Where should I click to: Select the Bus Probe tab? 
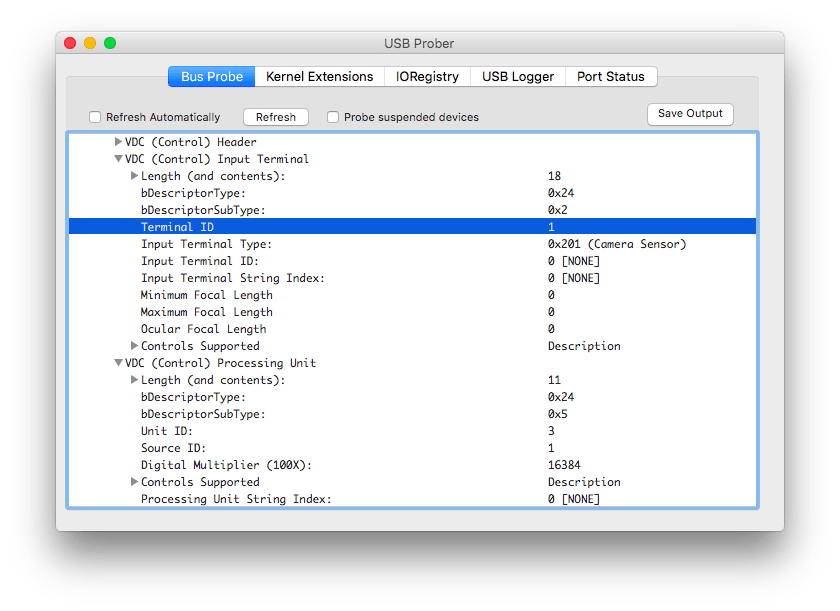tap(212, 77)
